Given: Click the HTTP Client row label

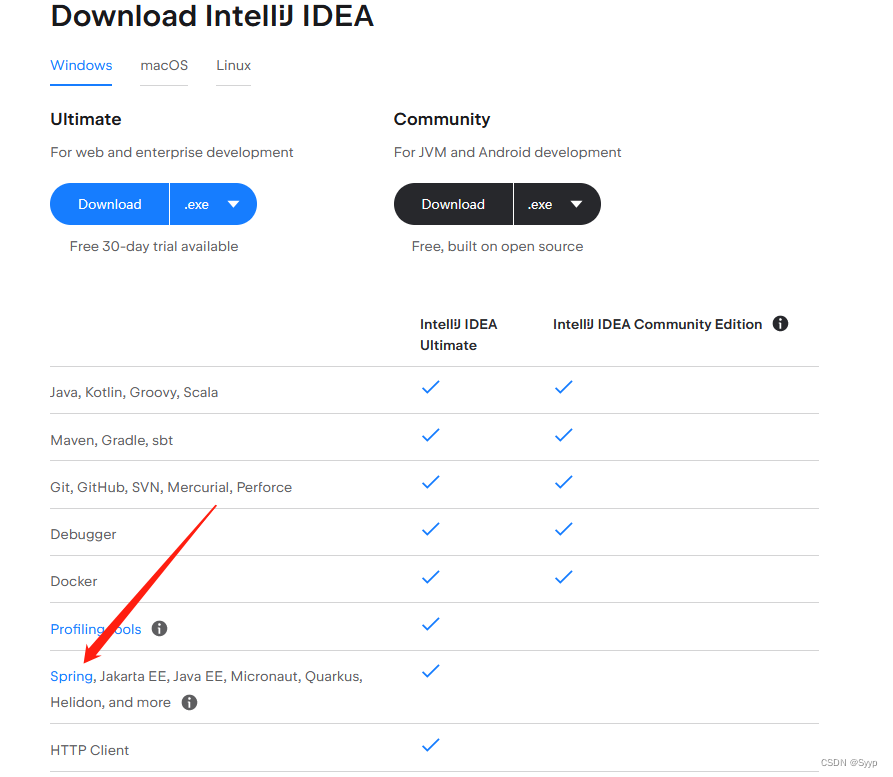Looking at the screenshot, I should [x=89, y=750].
